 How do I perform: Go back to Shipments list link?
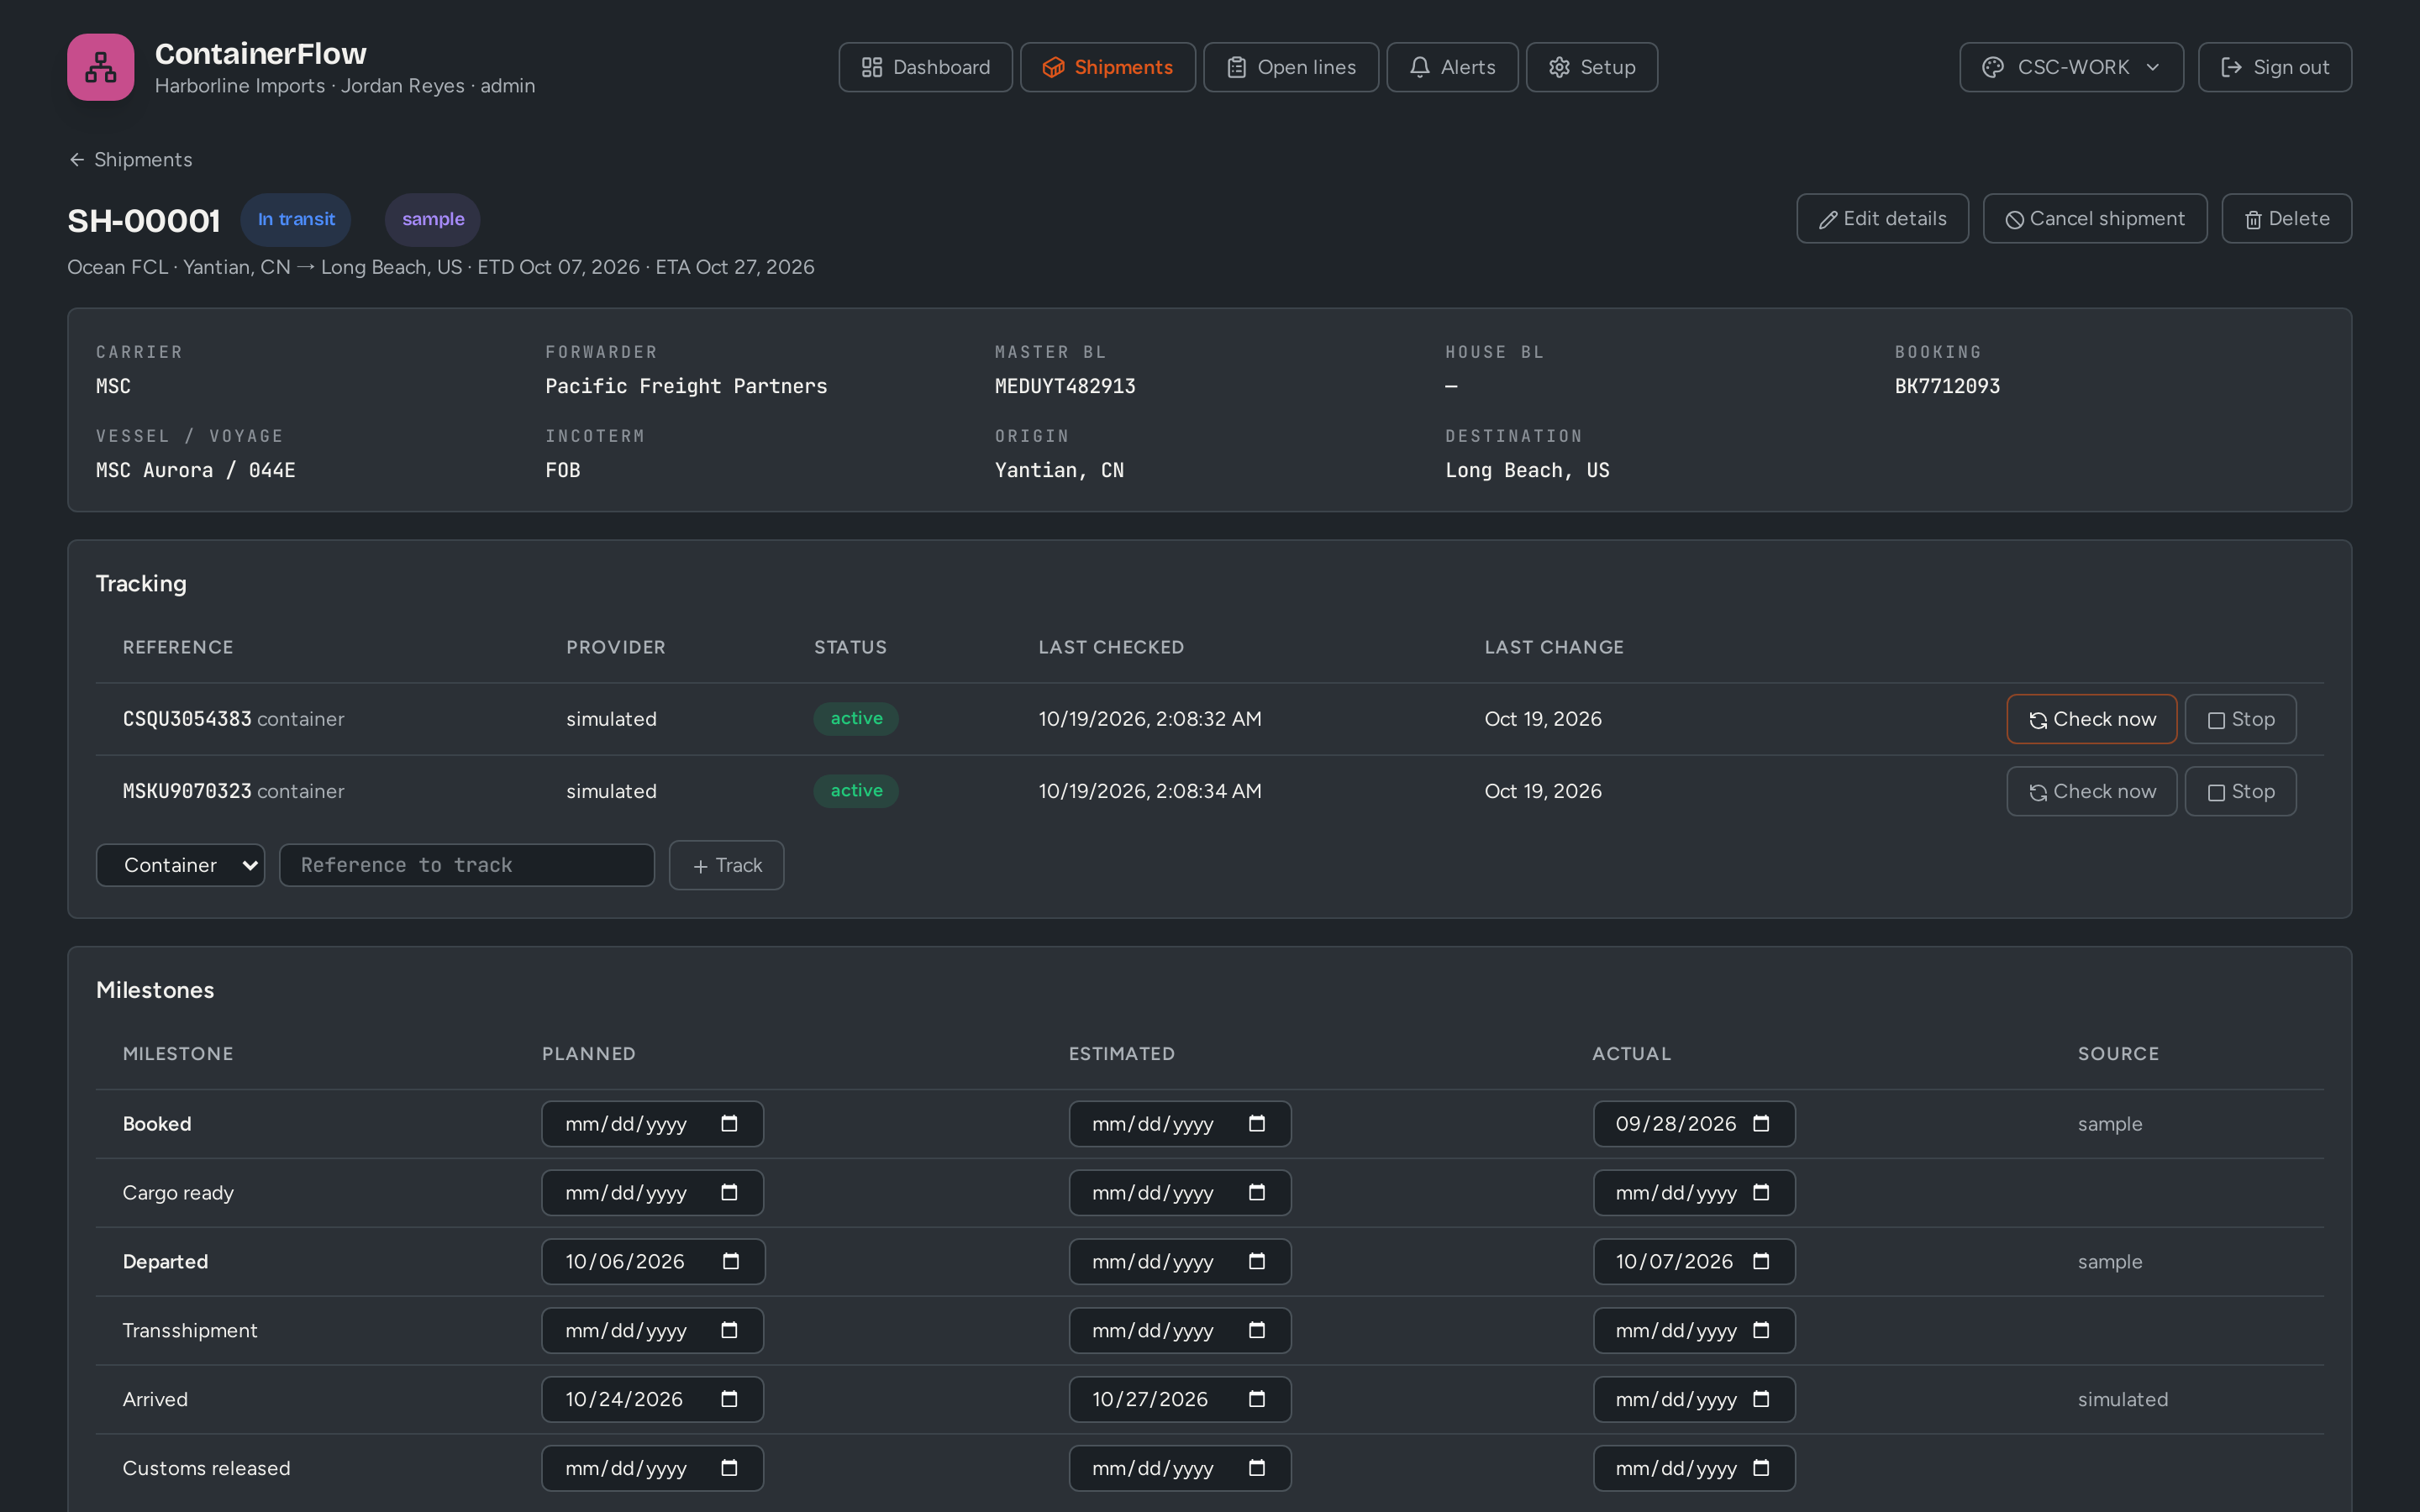coord(130,160)
